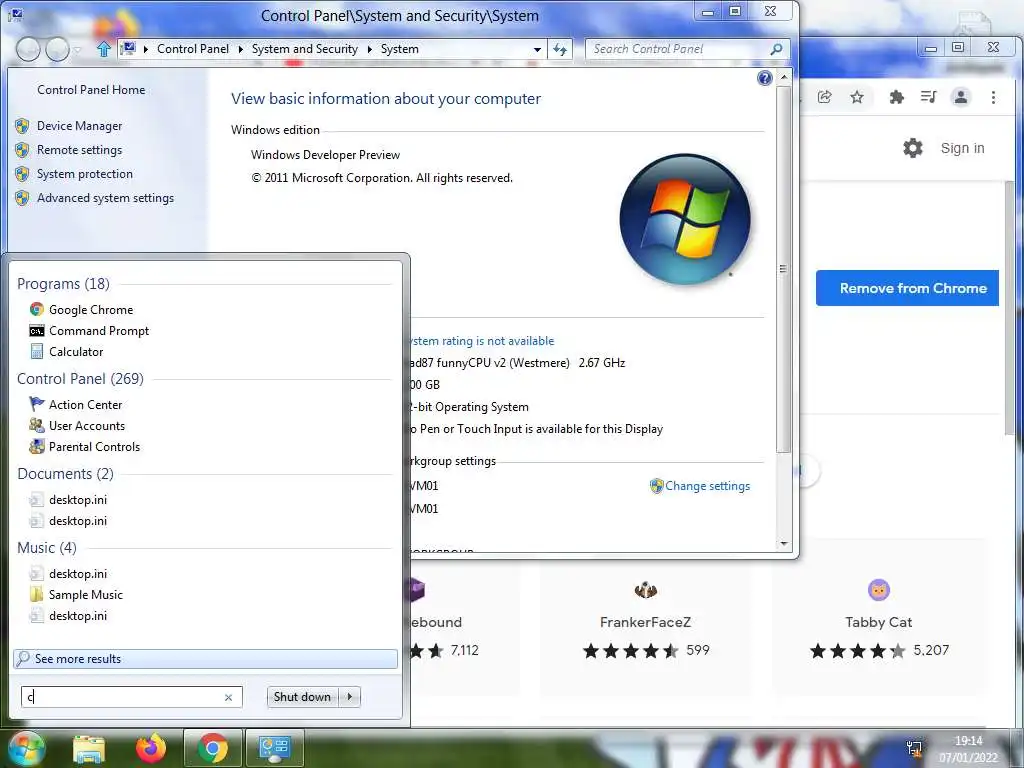Bookmark page with Chrome star icon
The width and height of the screenshot is (1024, 768).
pos(857,97)
